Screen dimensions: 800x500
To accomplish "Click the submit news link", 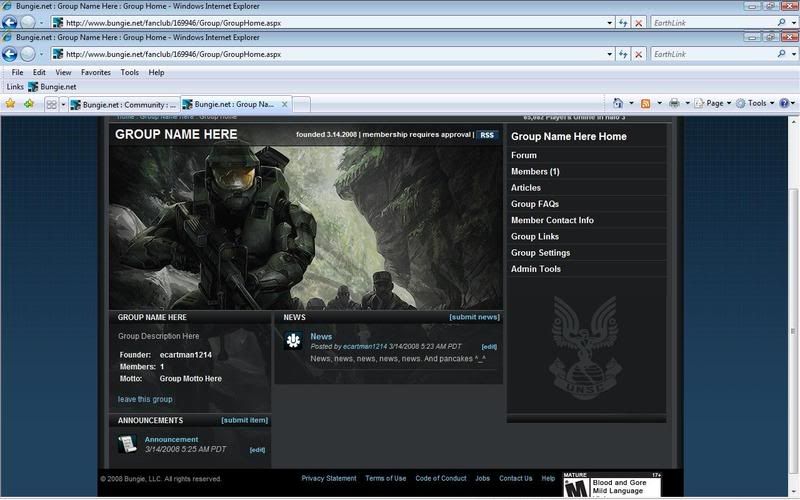I will click(x=474, y=317).
